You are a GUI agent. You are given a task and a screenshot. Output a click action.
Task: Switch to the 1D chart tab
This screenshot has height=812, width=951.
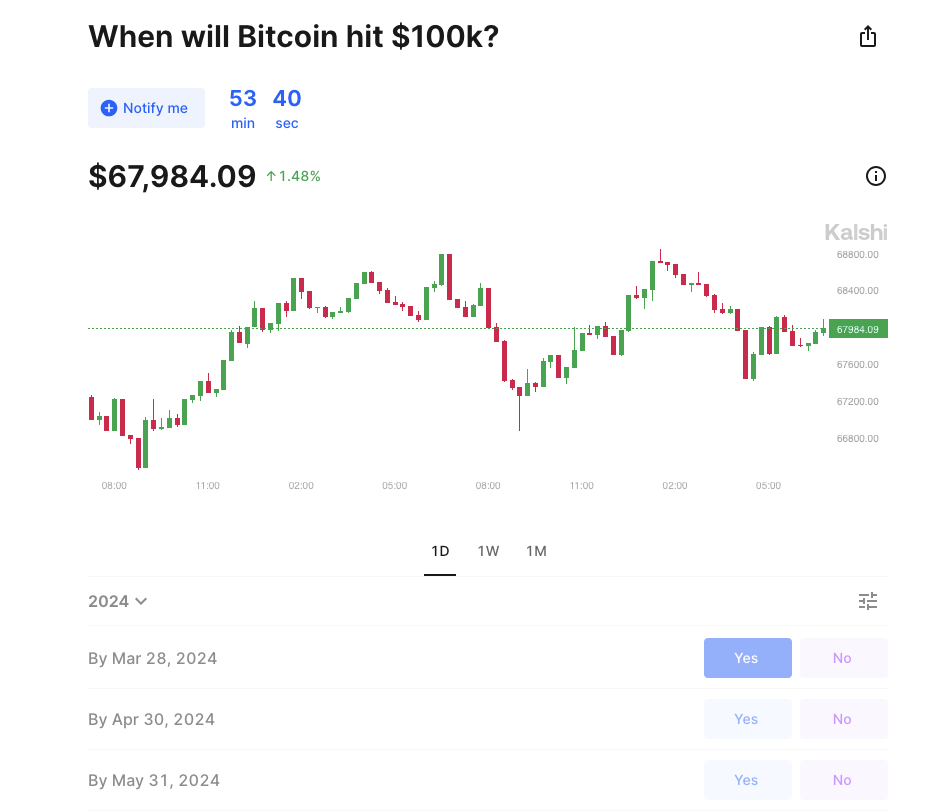(x=440, y=551)
